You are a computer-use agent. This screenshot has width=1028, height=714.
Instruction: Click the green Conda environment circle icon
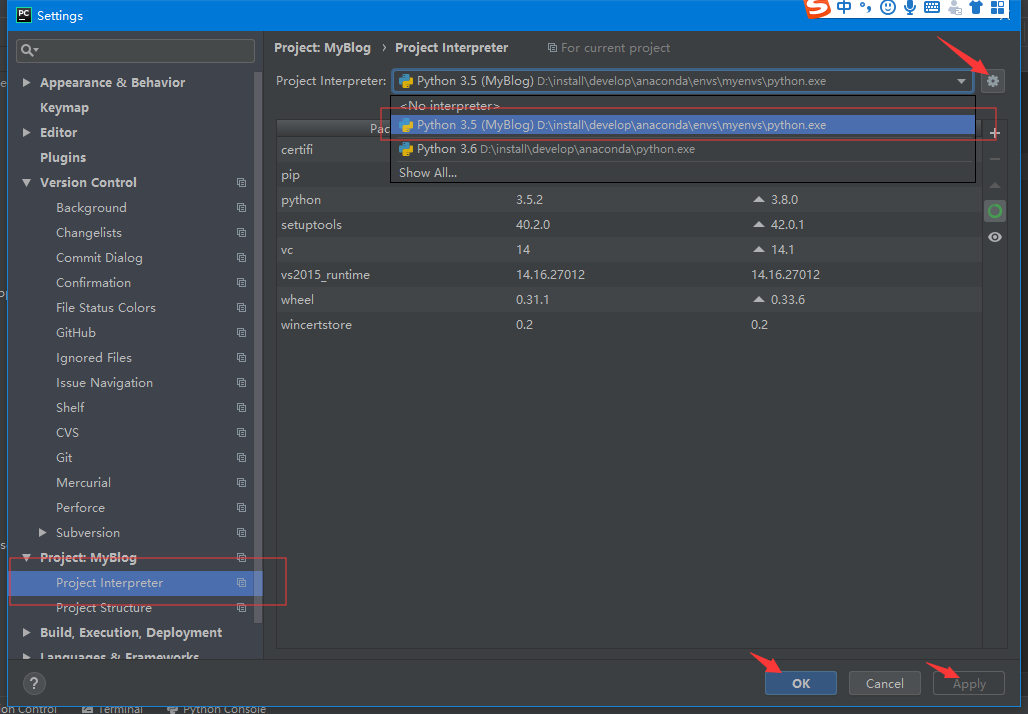(x=995, y=211)
